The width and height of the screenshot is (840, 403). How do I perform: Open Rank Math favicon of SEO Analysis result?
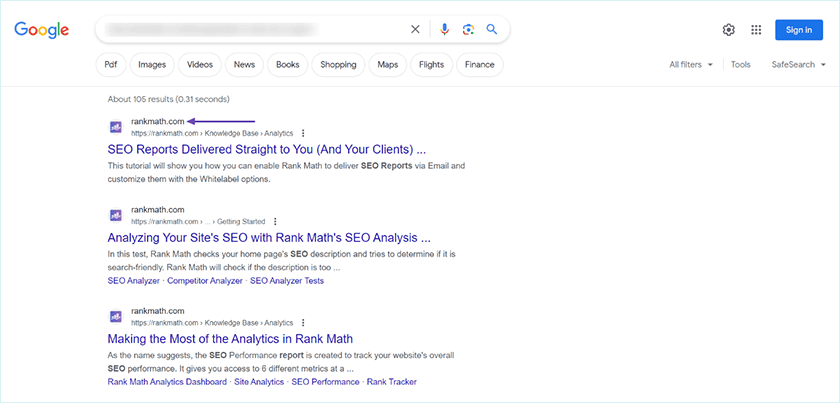[x=116, y=215]
